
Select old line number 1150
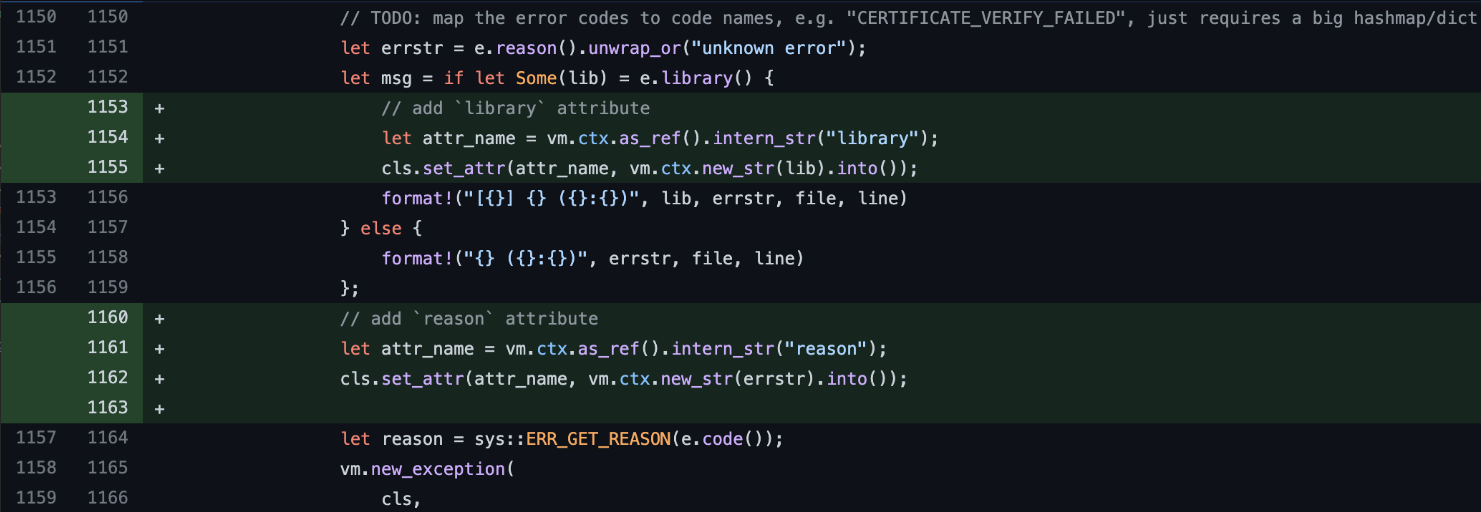pyautogui.click(x=36, y=17)
